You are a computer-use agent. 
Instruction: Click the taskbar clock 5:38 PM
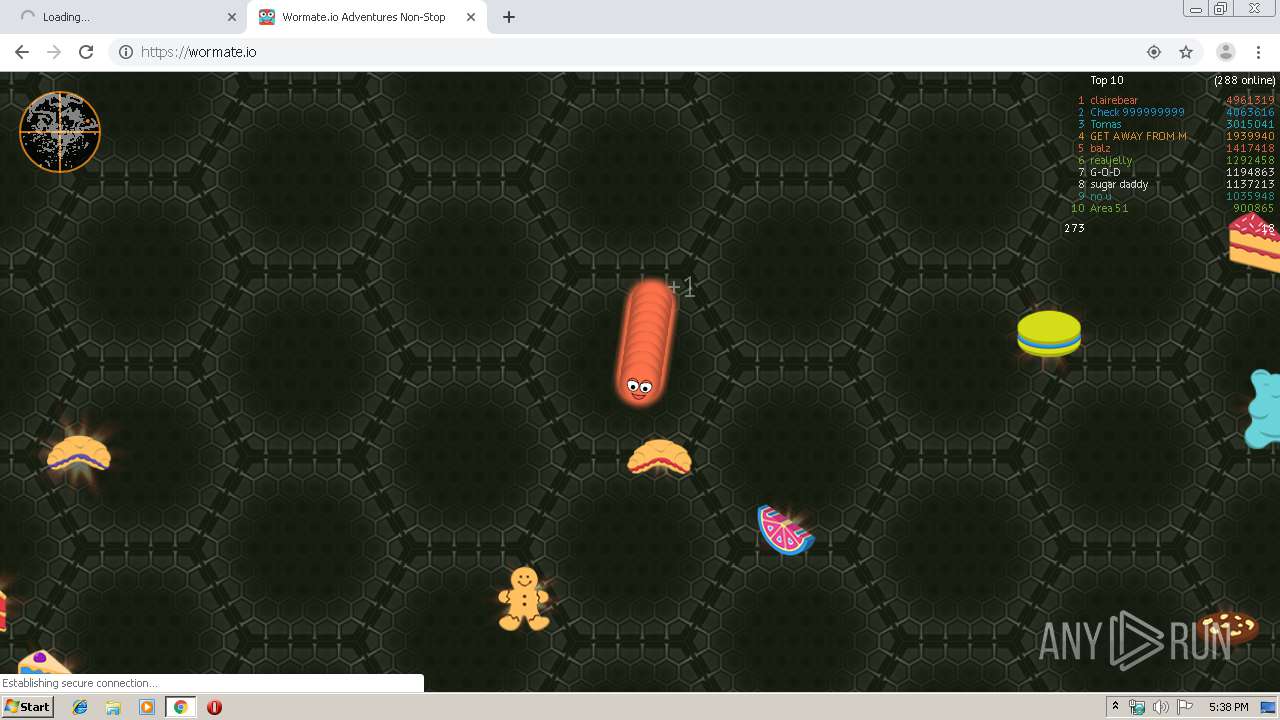tap(1229, 707)
